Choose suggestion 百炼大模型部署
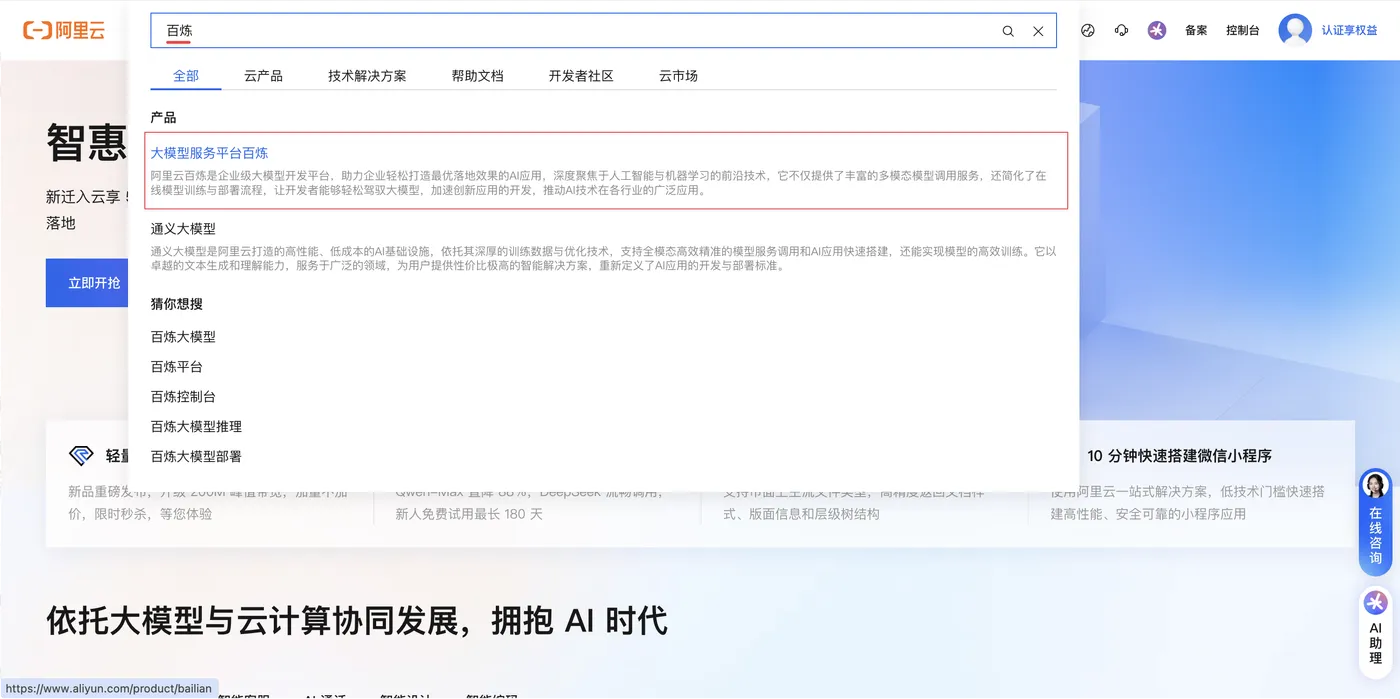This screenshot has width=1400, height=699. click(196, 456)
